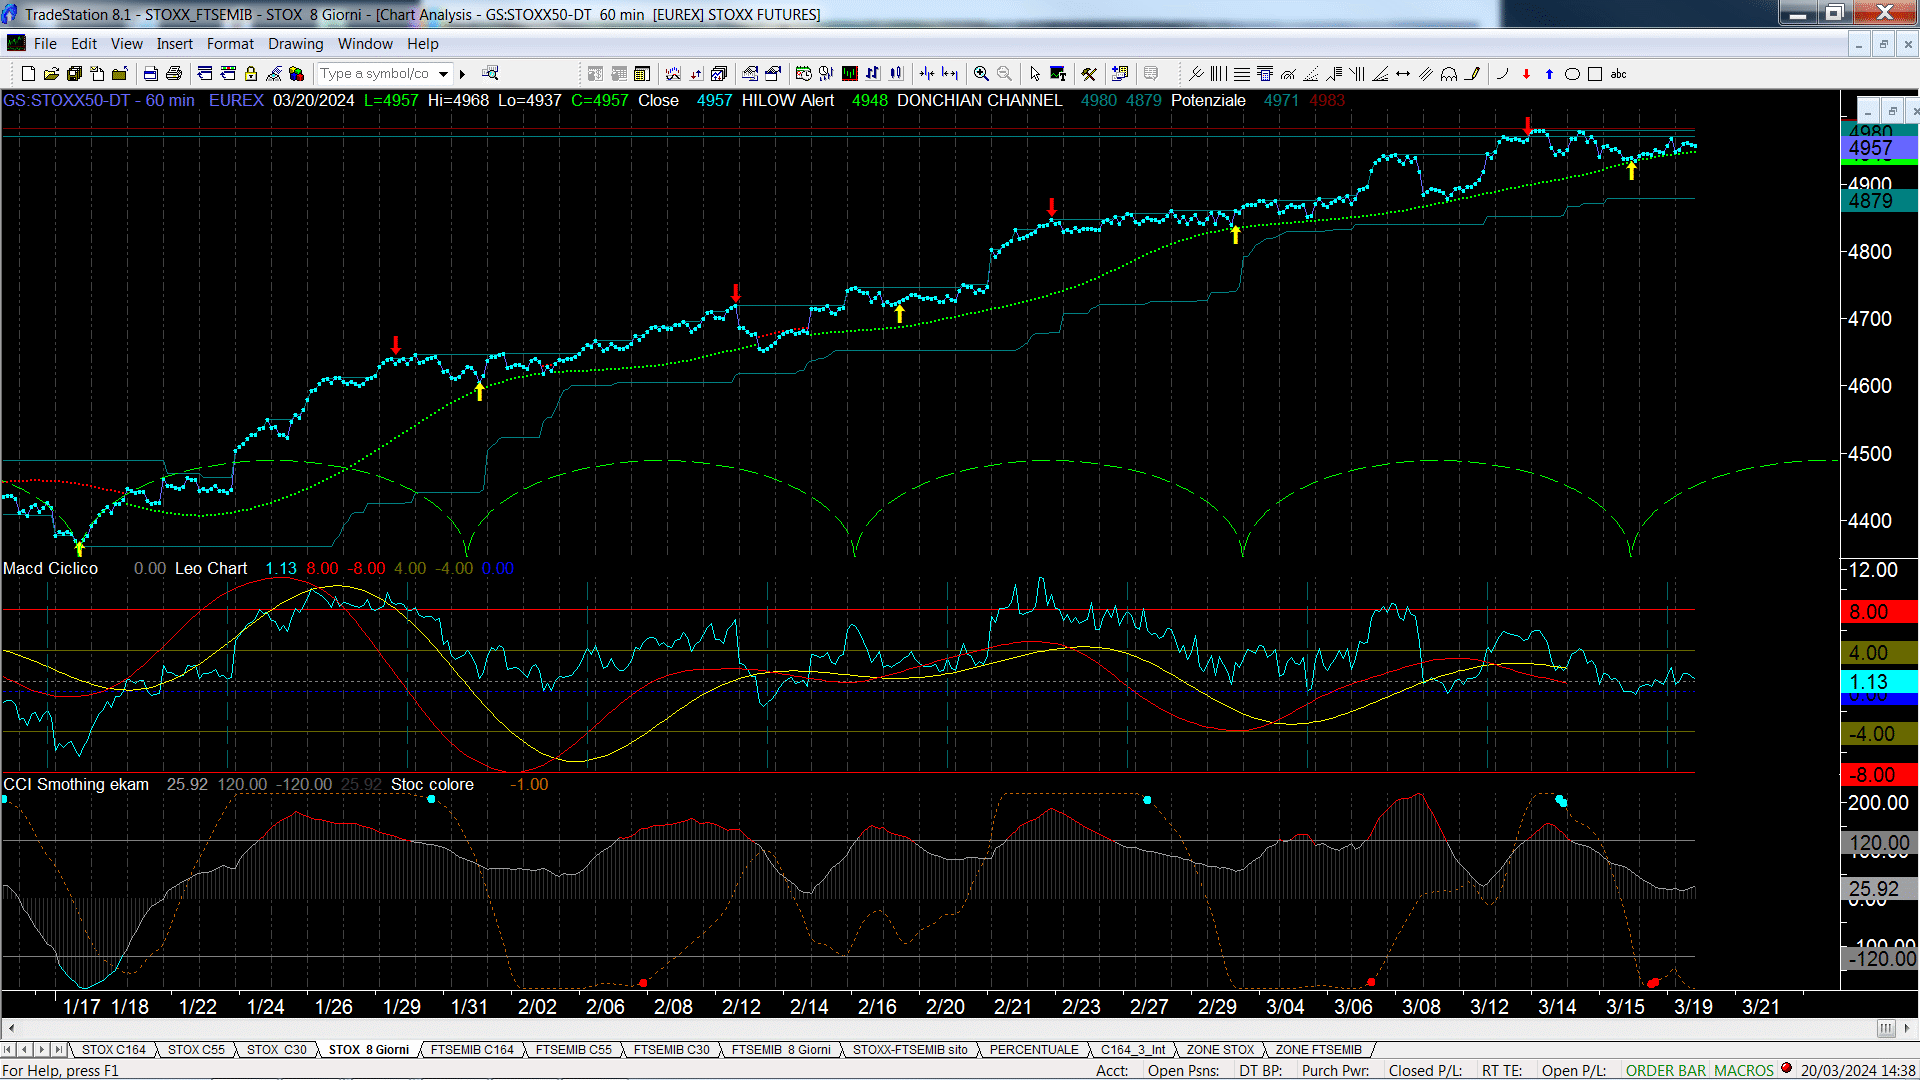Image resolution: width=1920 pixels, height=1080 pixels.
Task: Open the Edit menu
Action: 84,44
